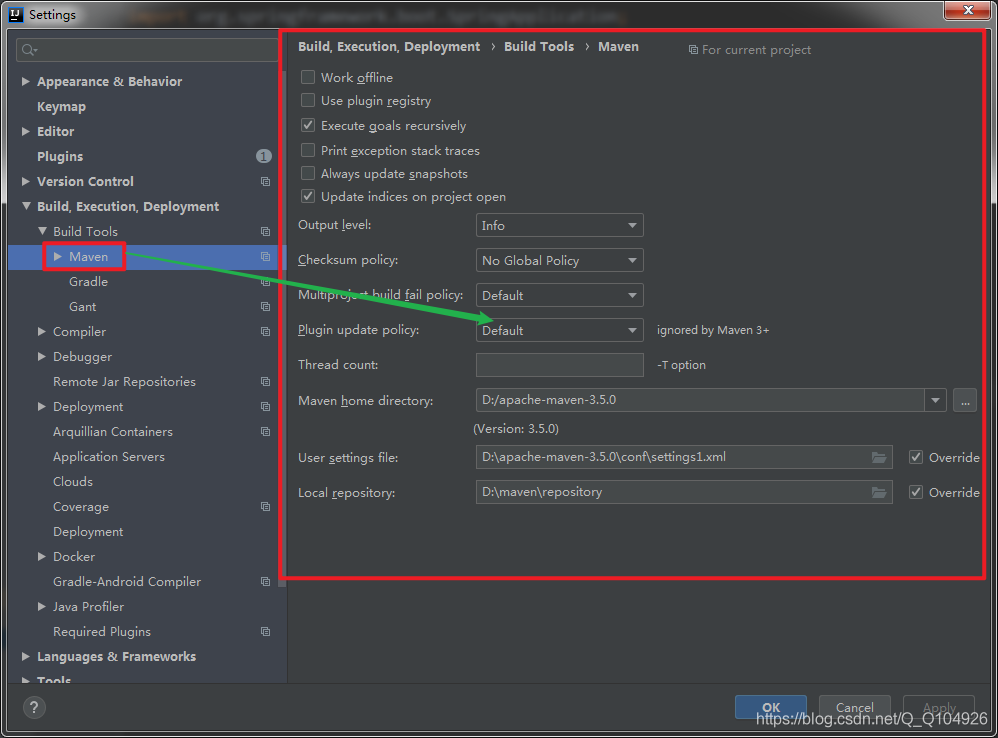This screenshot has height=738, width=998.
Task: Open the Maven home directory dropdown arrow
Action: coord(935,400)
